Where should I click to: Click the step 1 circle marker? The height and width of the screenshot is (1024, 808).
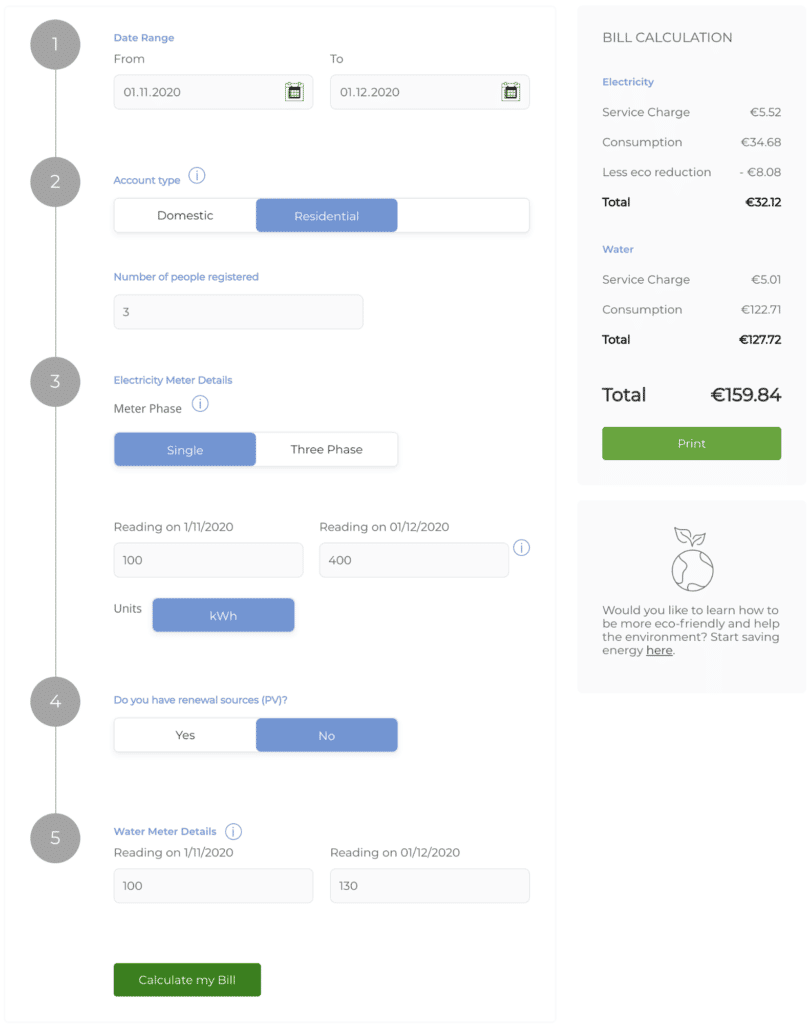[55, 44]
